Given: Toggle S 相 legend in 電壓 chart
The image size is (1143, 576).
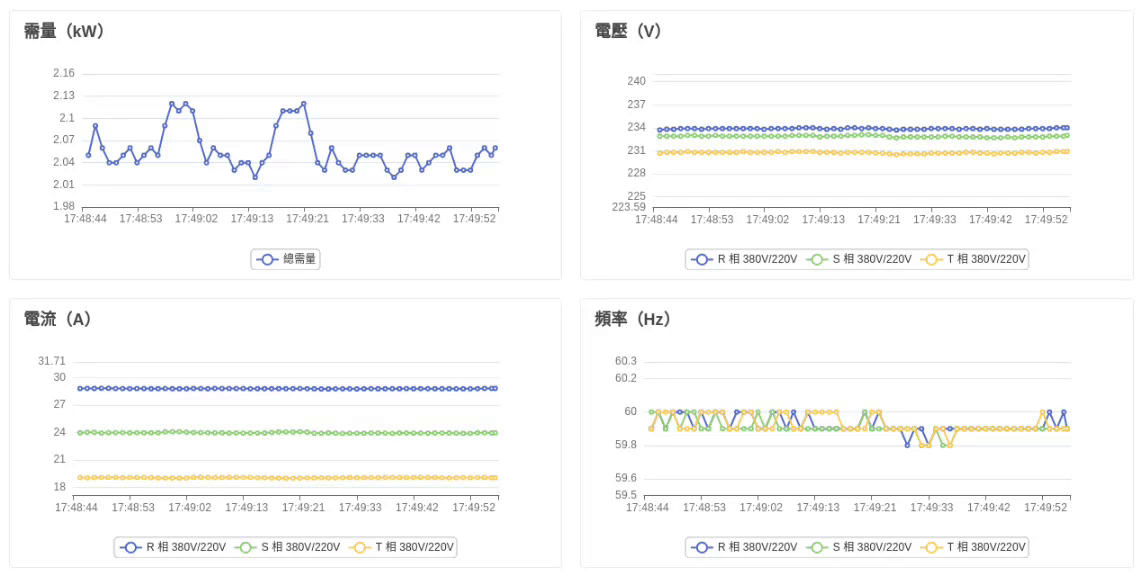Looking at the screenshot, I should [x=857, y=259].
